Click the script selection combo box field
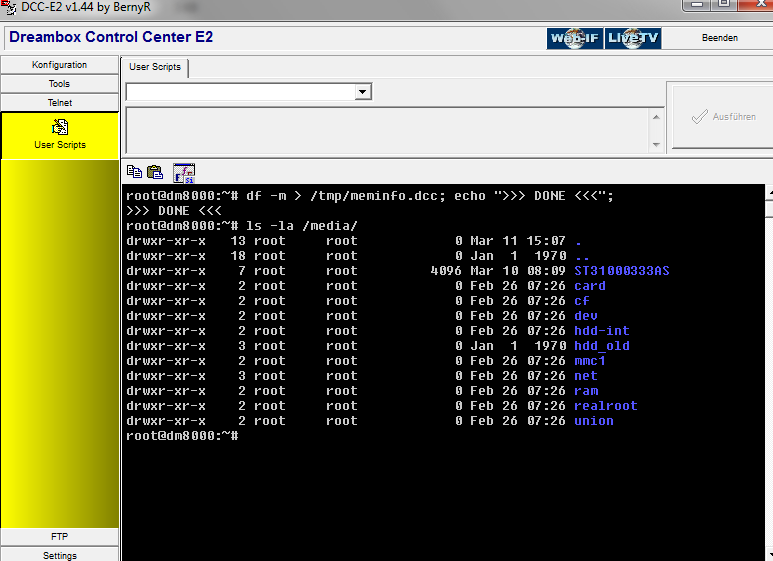 [x=240, y=92]
